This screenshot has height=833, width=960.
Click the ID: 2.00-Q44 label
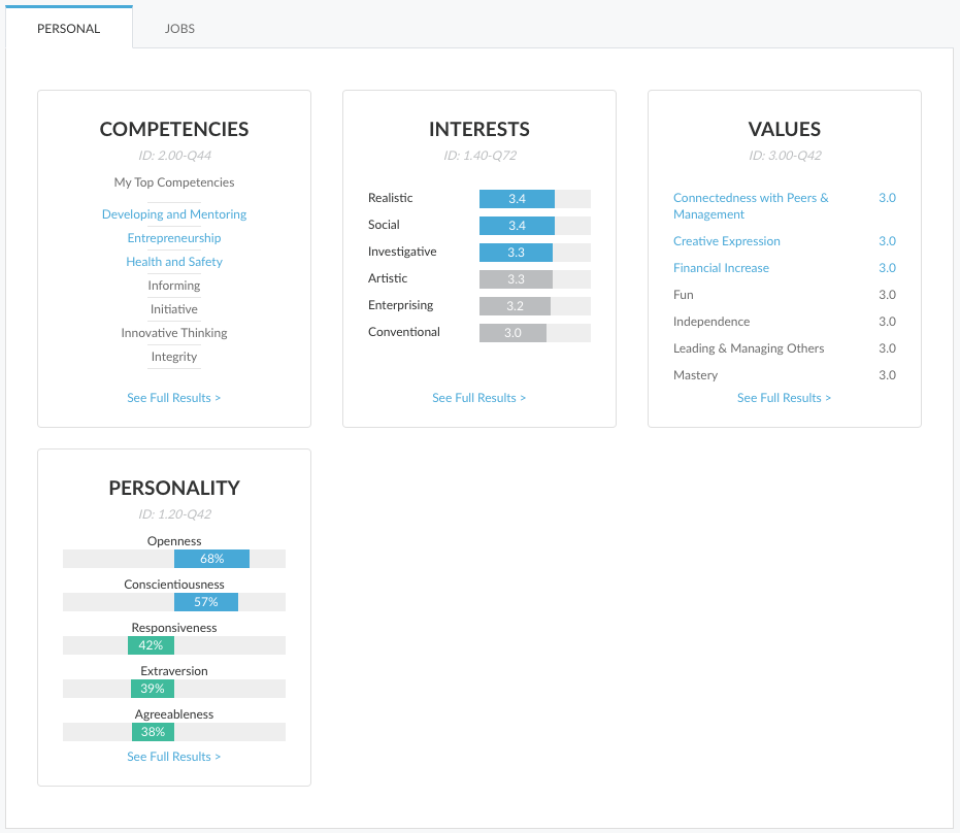click(x=174, y=155)
